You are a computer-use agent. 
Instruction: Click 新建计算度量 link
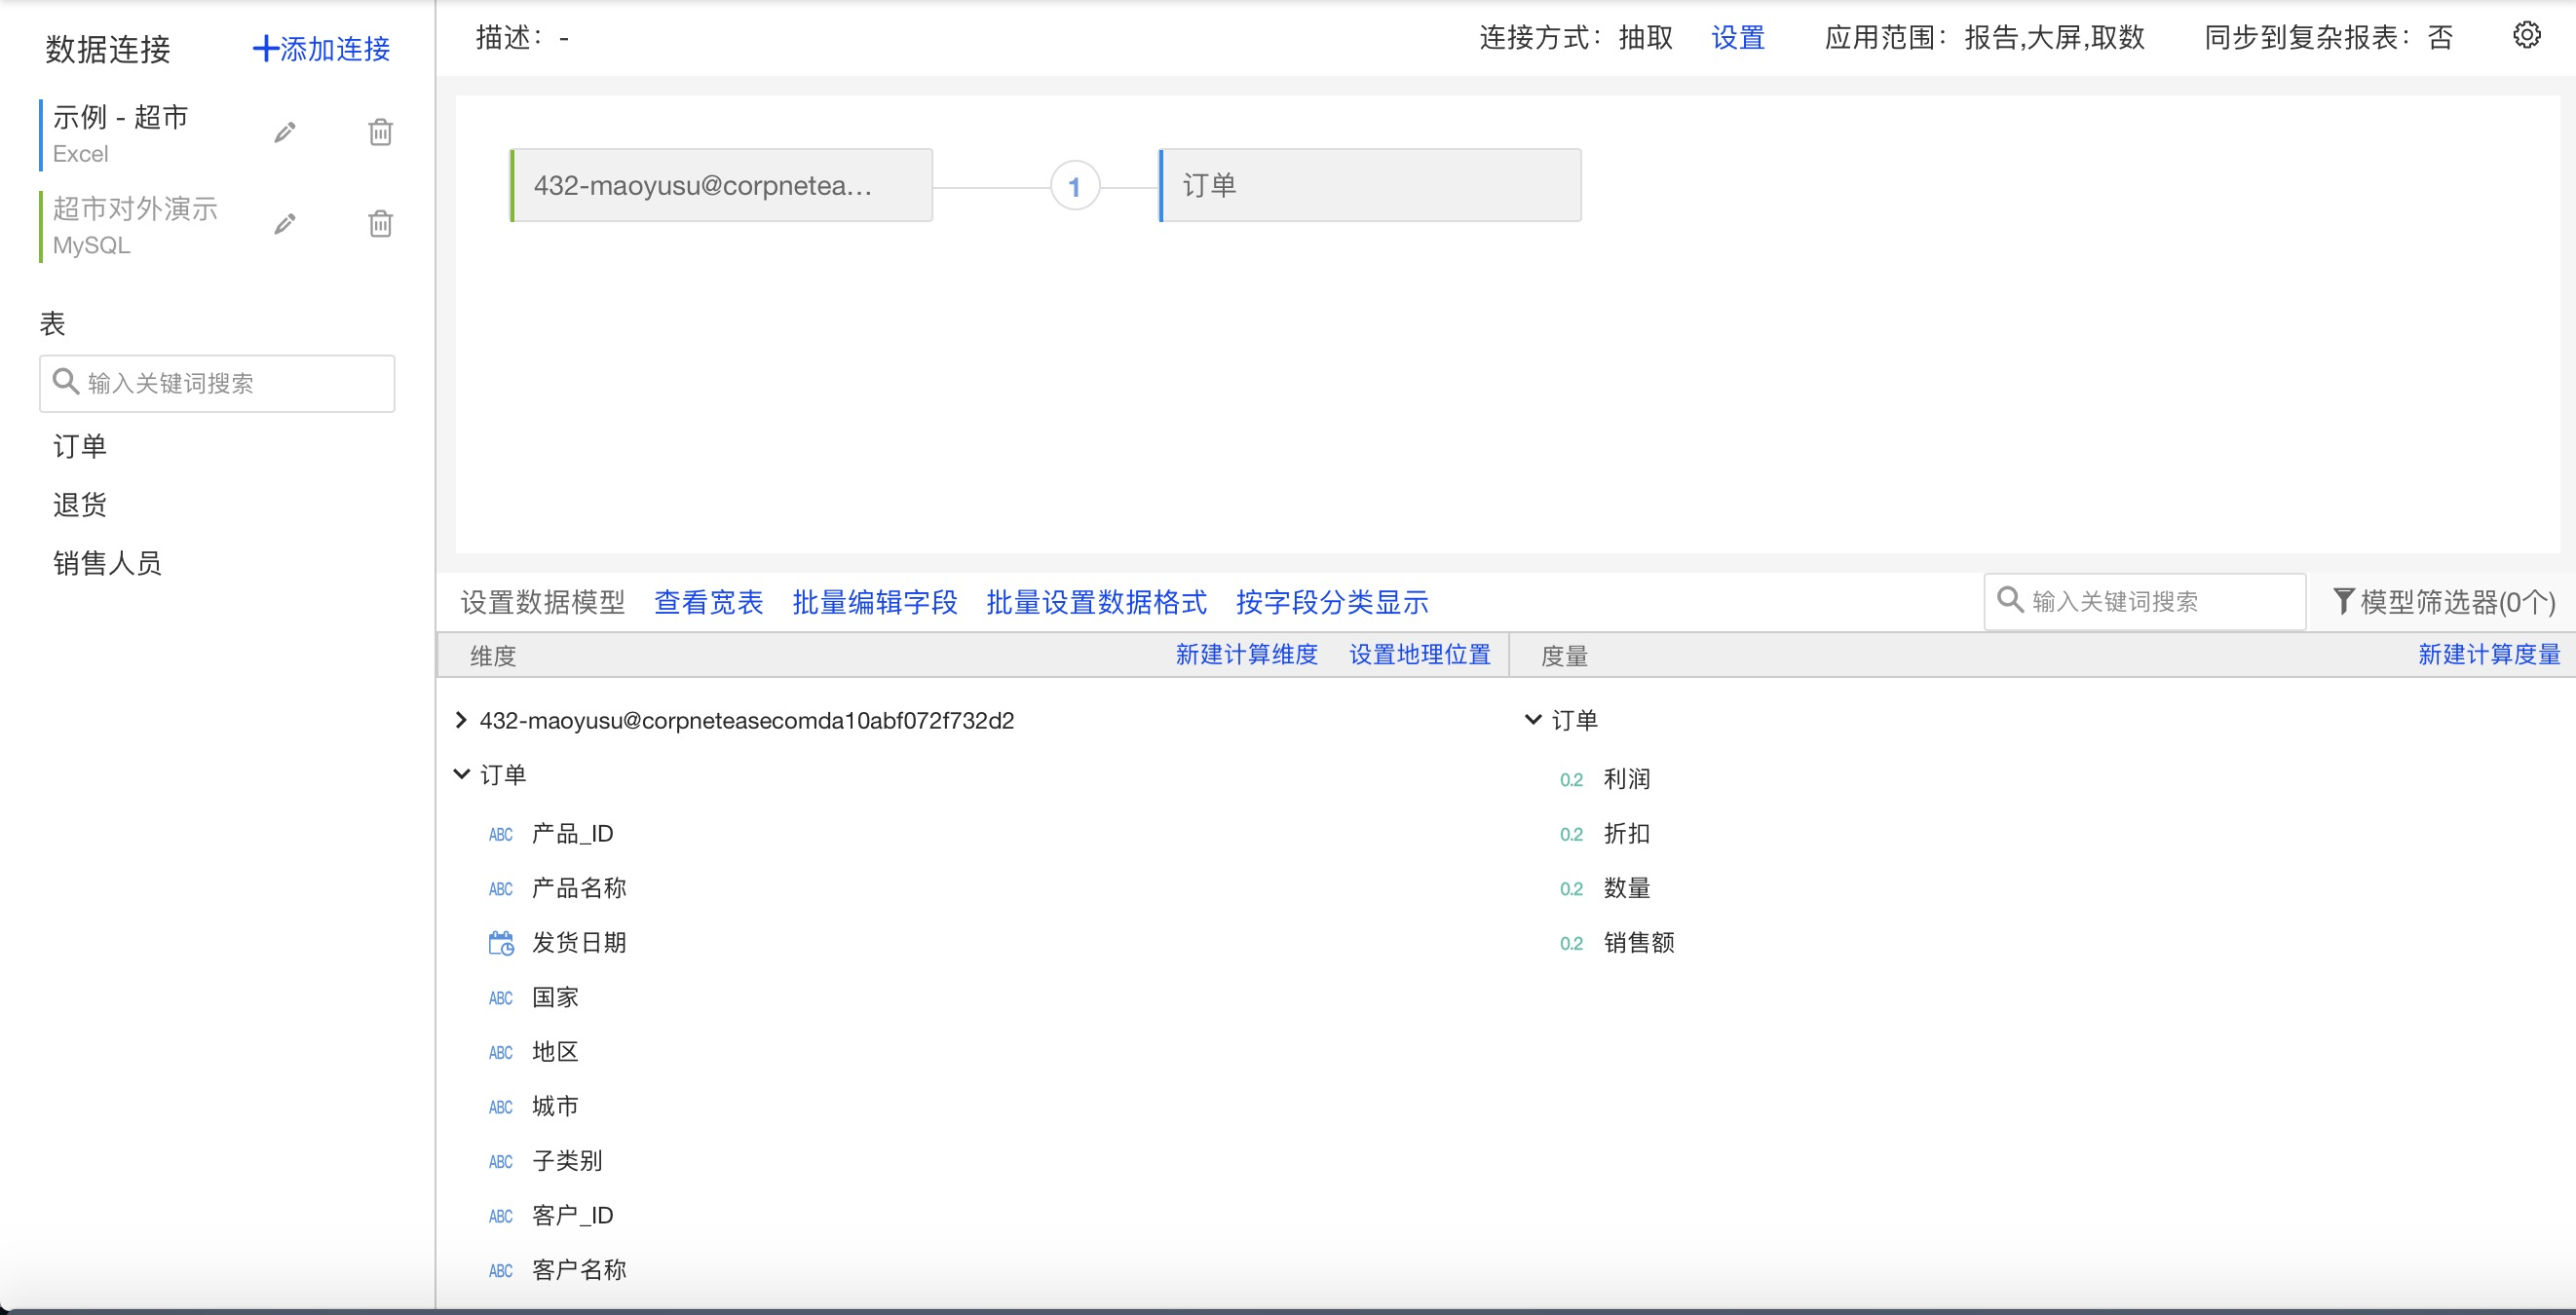pos(2488,655)
